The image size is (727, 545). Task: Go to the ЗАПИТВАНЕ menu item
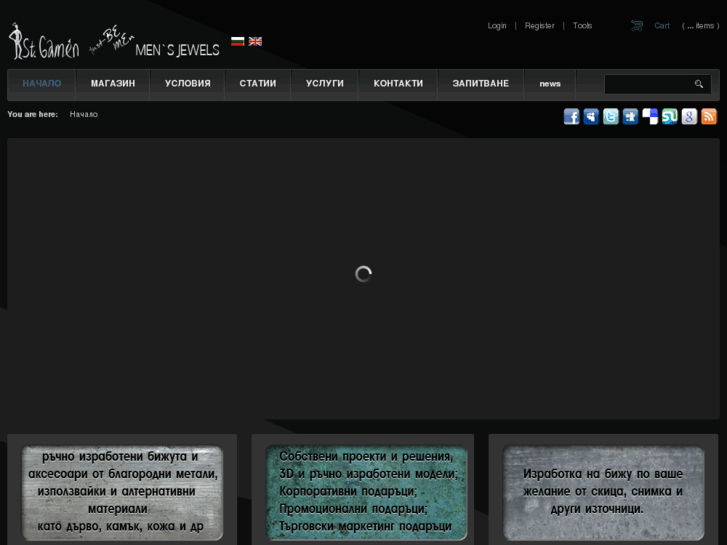click(x=481, y=83)
